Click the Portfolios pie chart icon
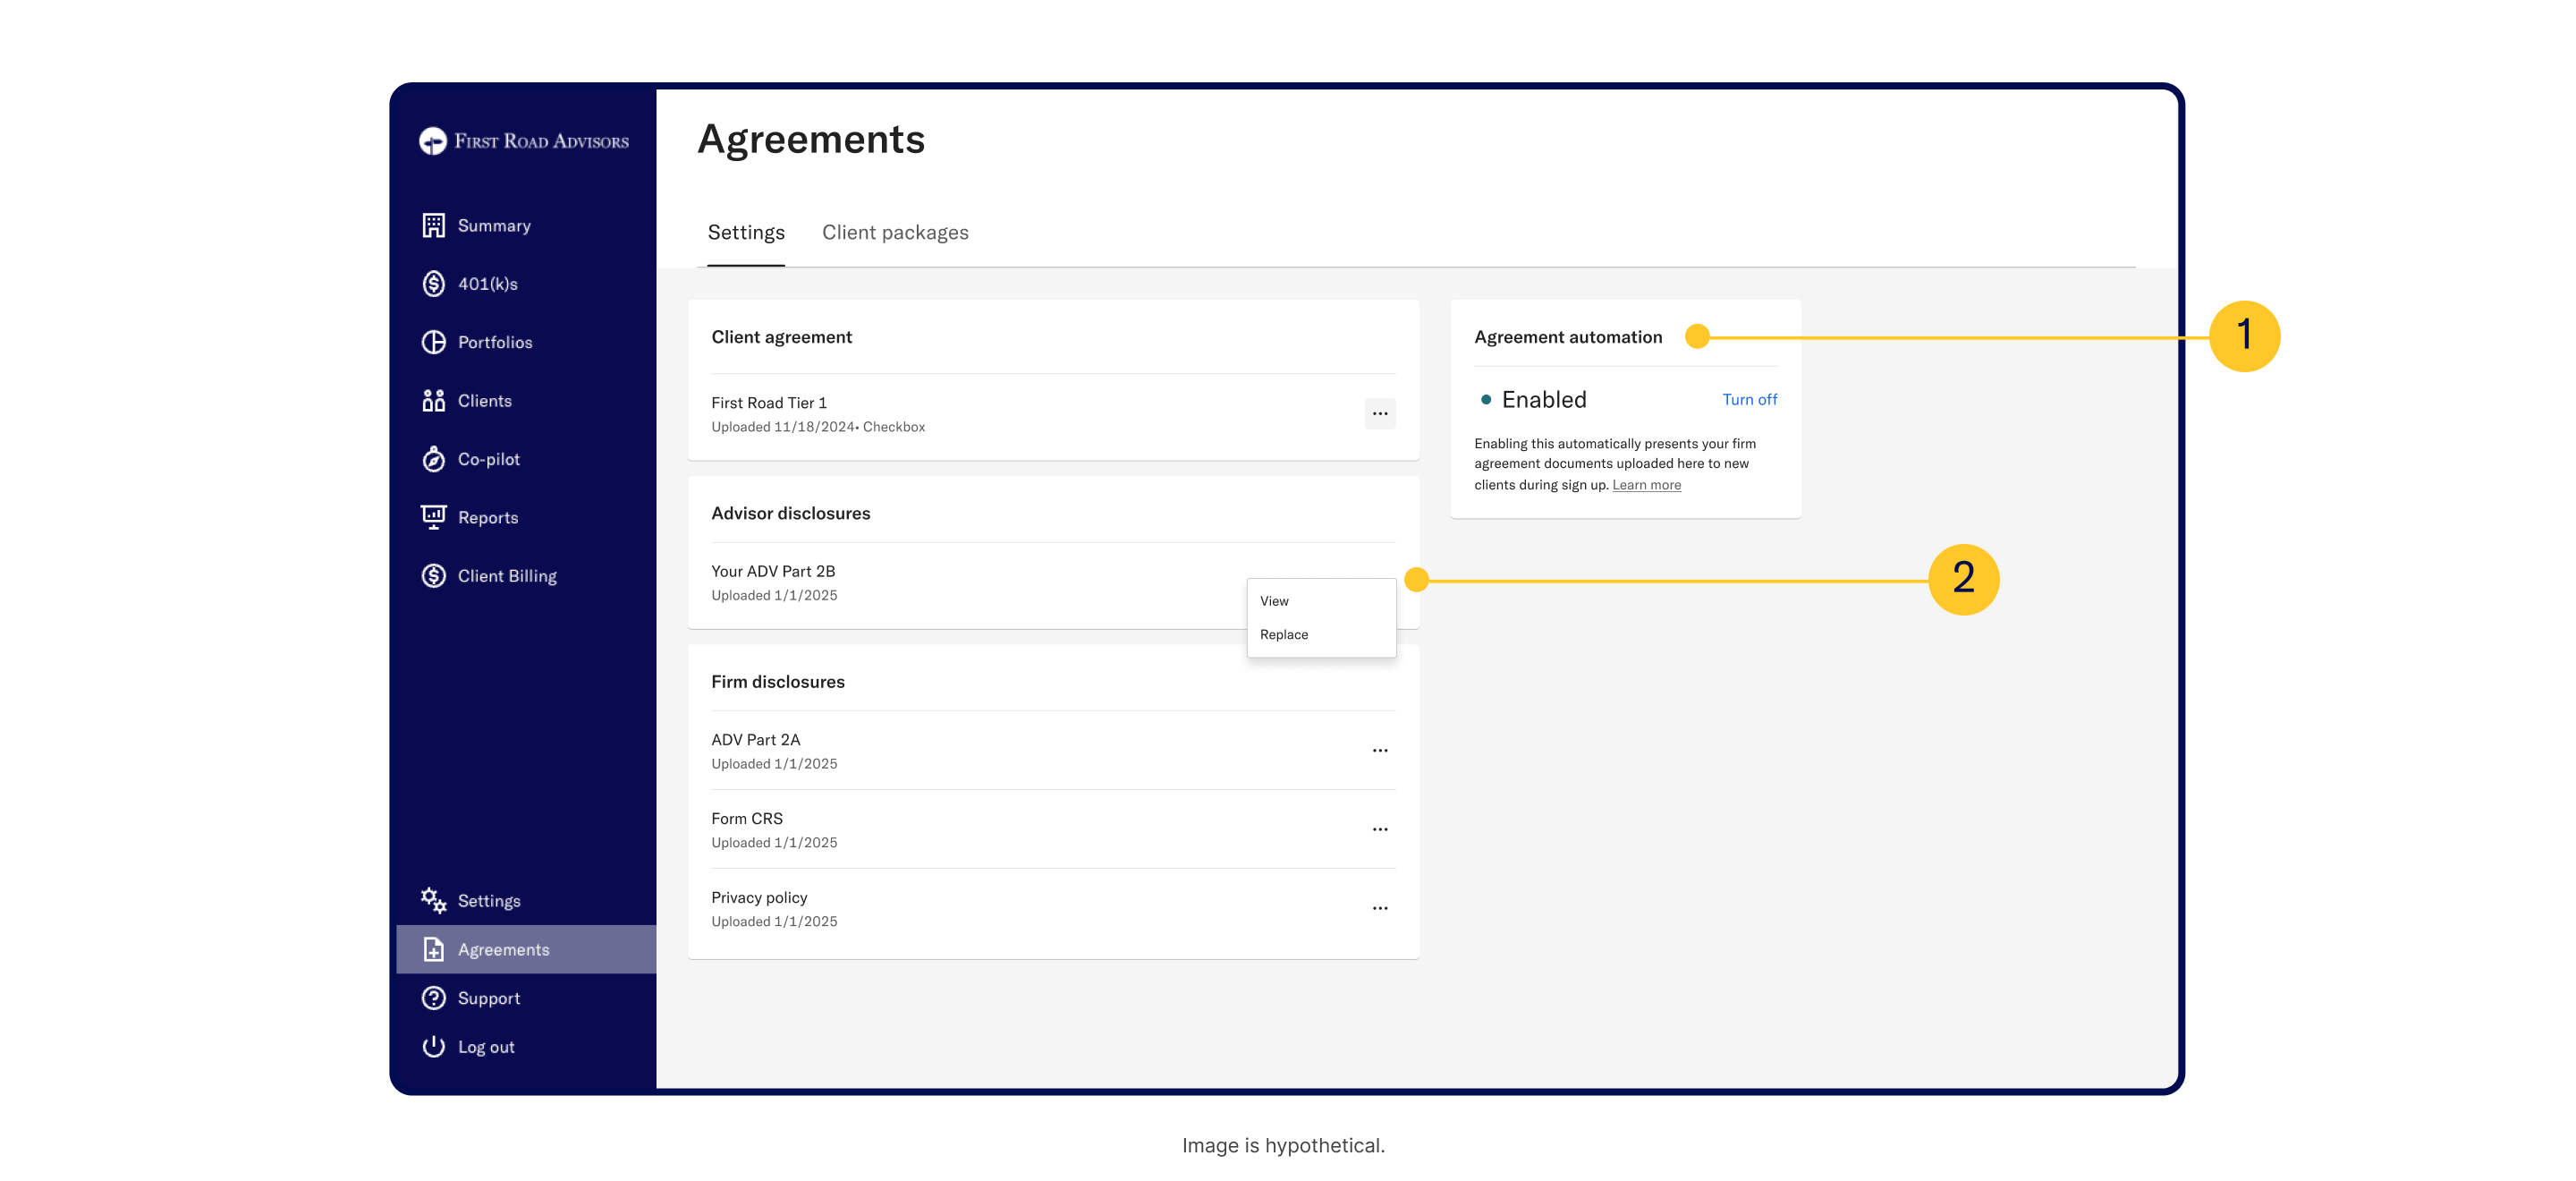 [433, 342]
